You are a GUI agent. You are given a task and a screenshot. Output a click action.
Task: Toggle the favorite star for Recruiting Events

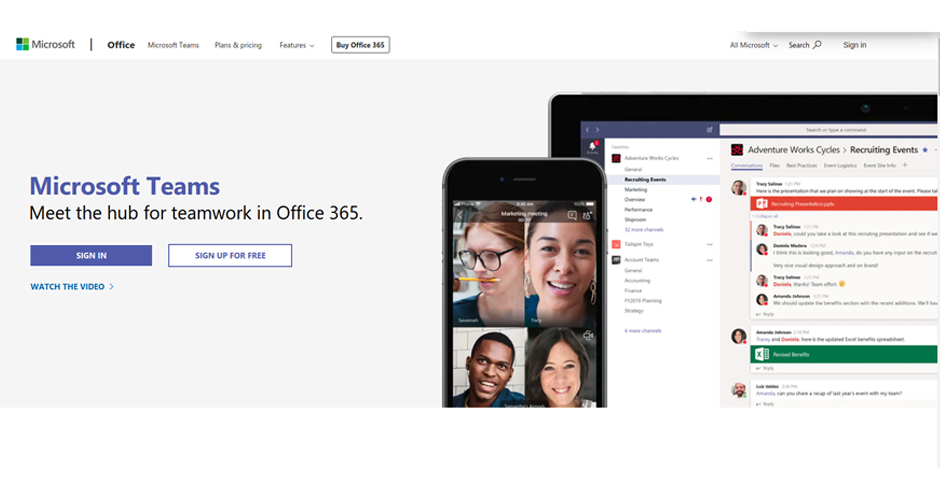pos(925,150)
